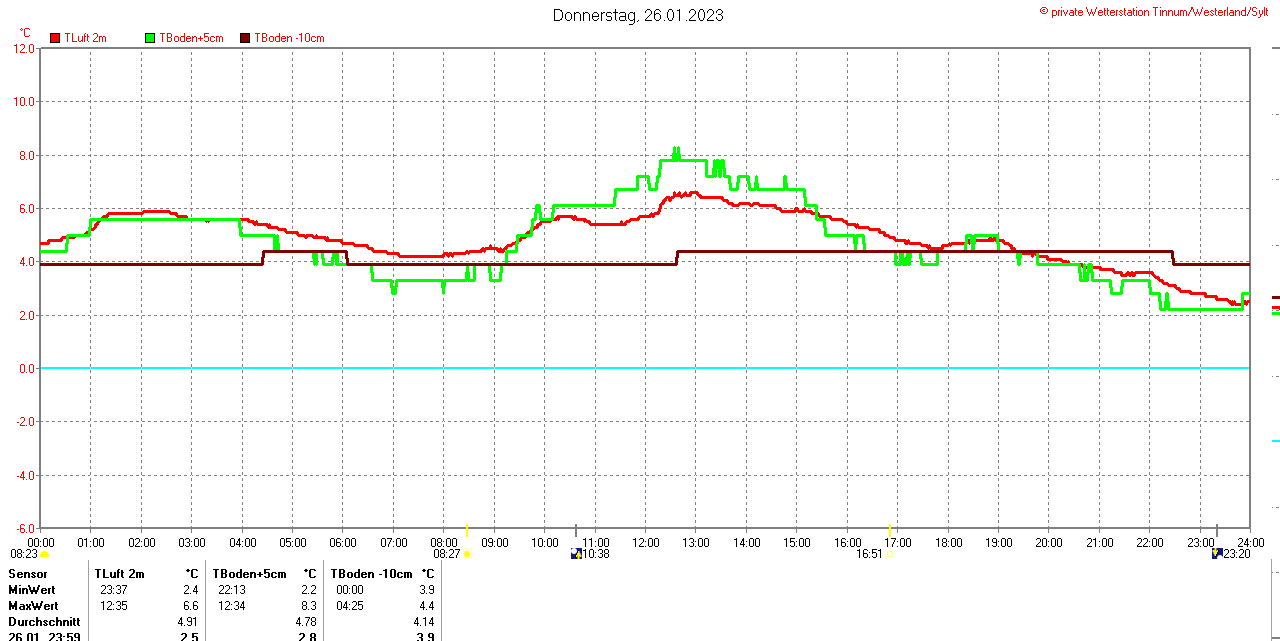1280x641 pixels.
Task: Click the 12:00 label on the time axis
Action: click(646, 542)
